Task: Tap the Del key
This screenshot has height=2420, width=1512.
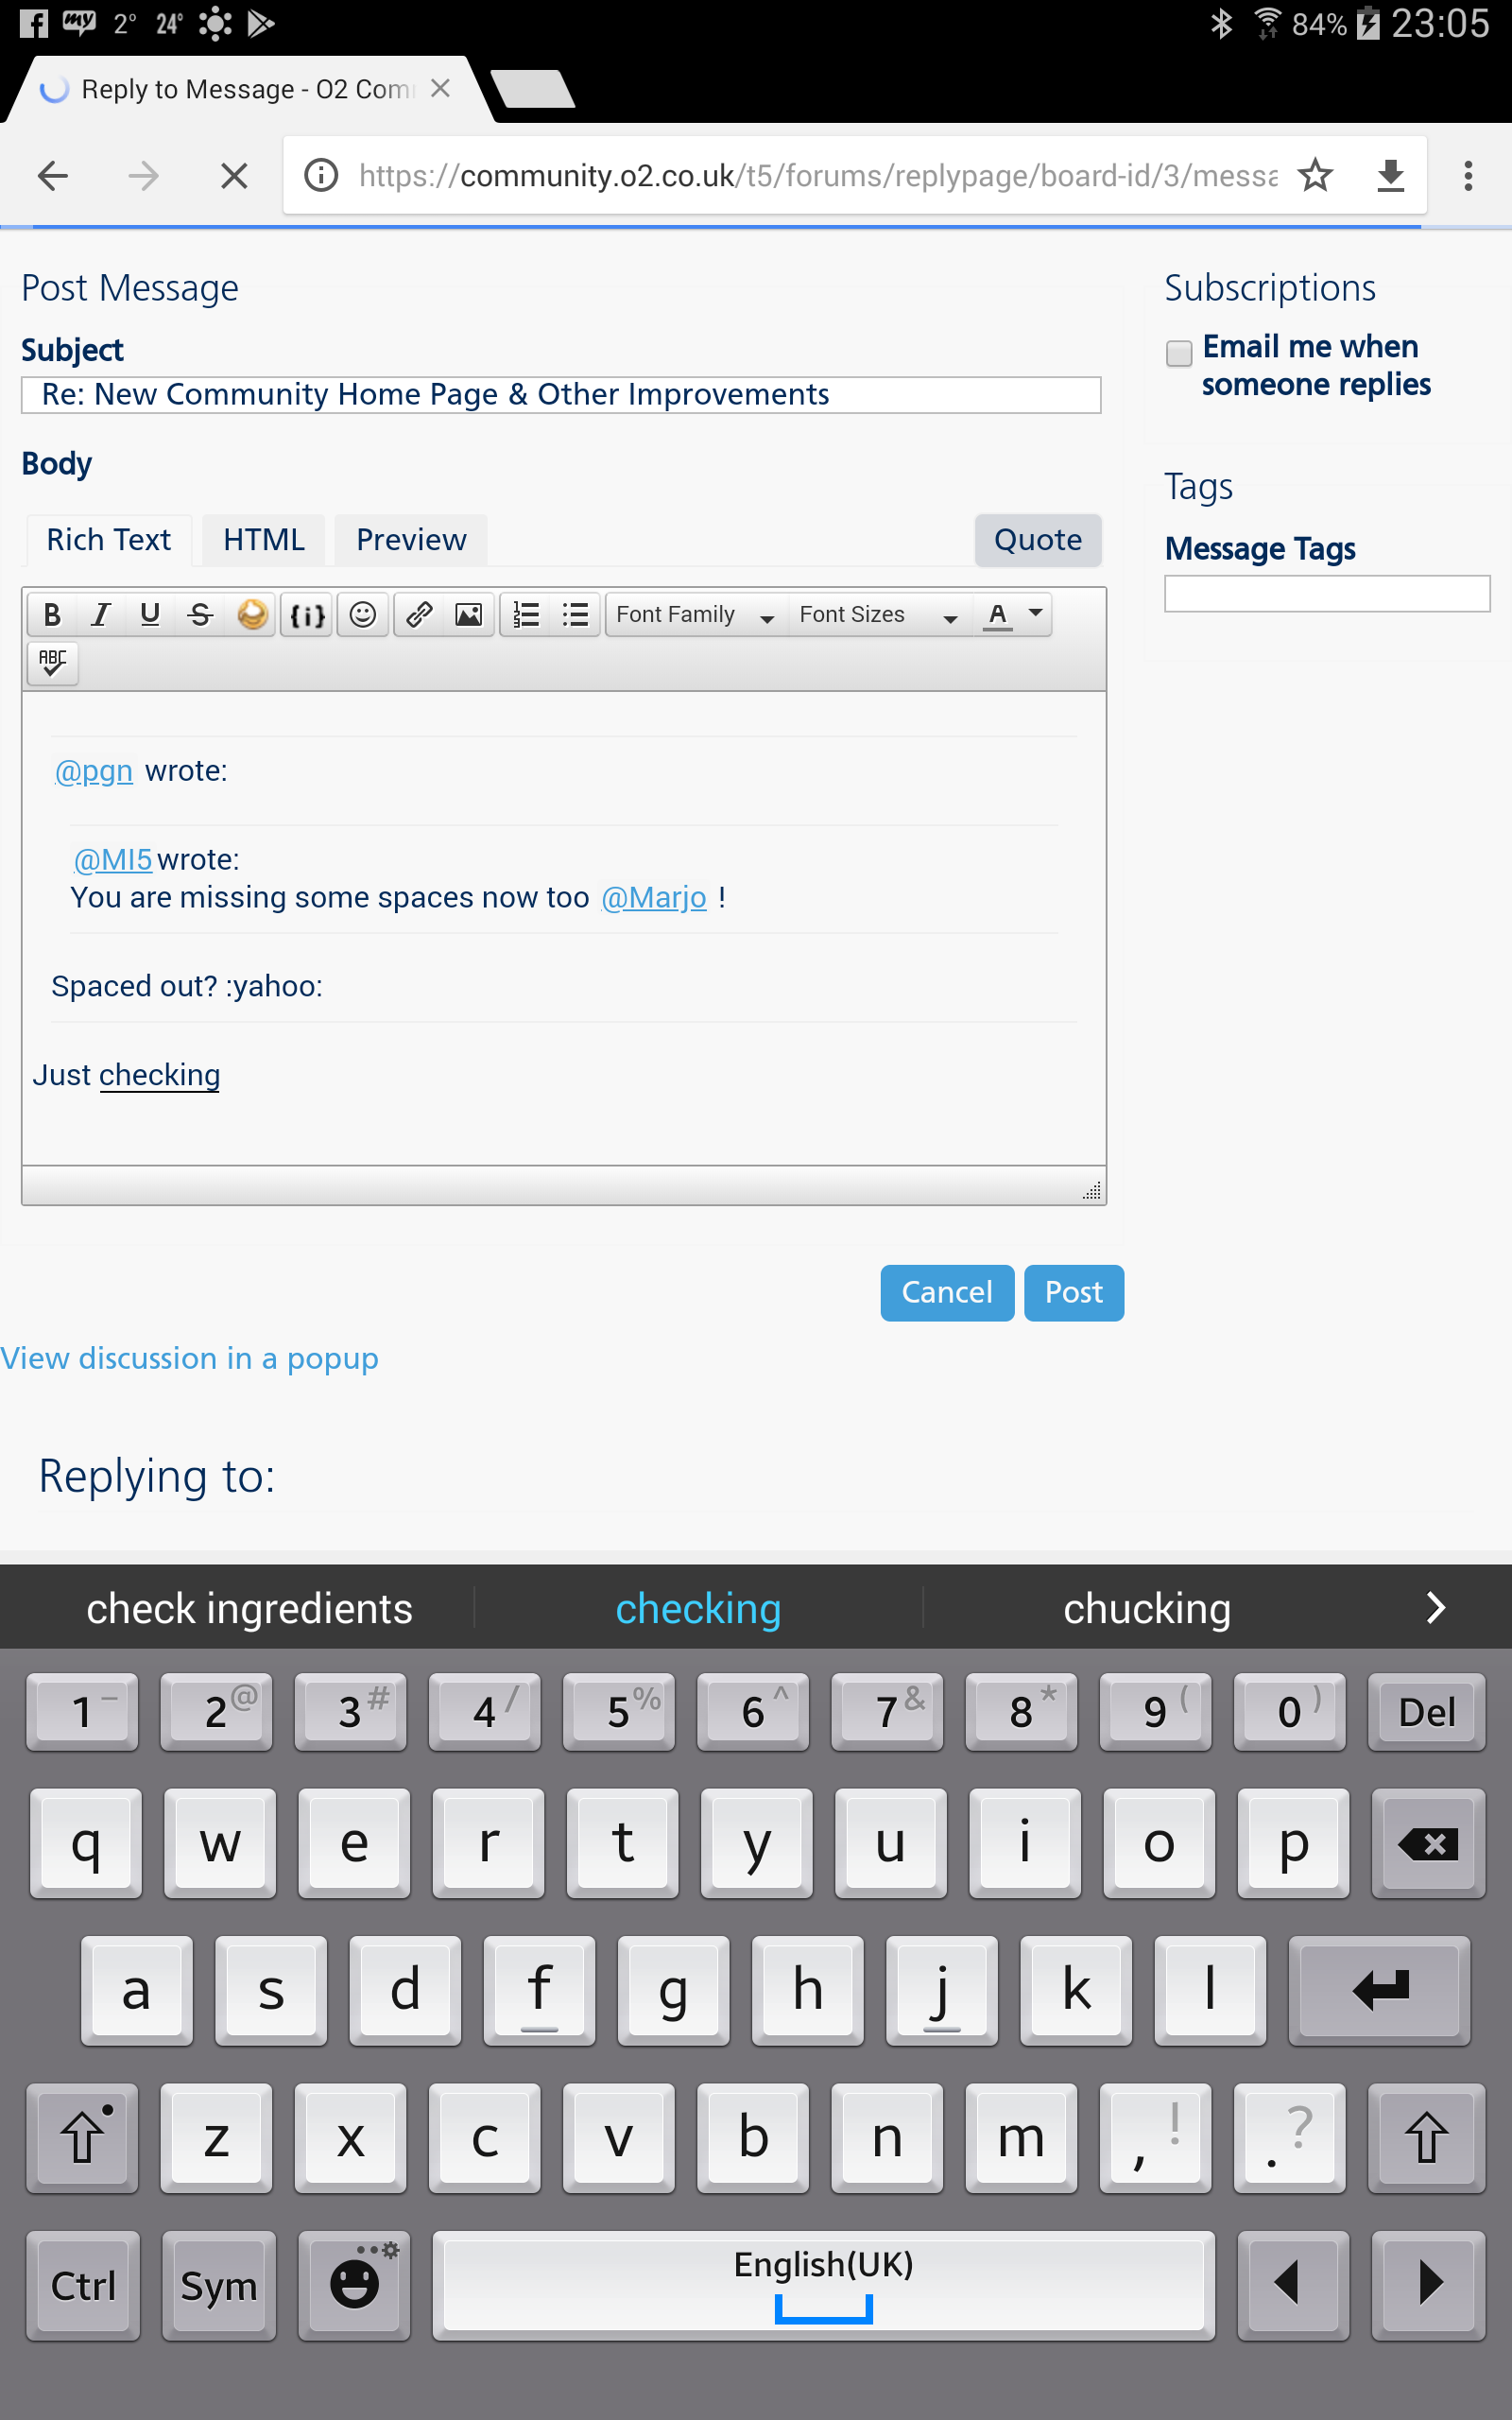Action: click(1427, 1712)
